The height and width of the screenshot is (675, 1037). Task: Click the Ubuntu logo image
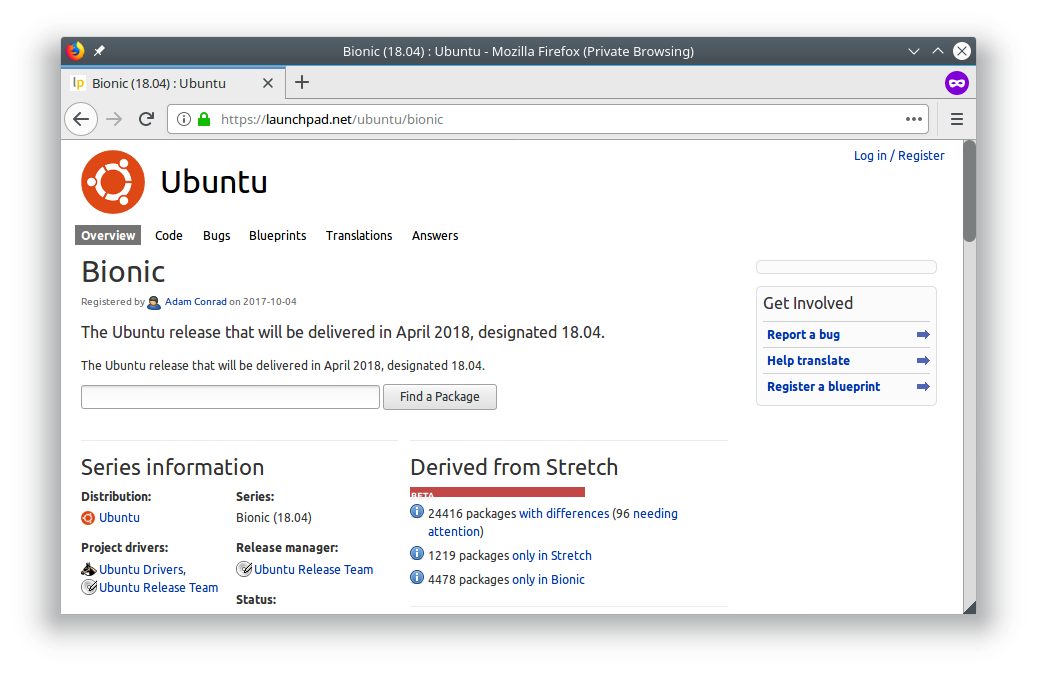(x=113, y=182)
